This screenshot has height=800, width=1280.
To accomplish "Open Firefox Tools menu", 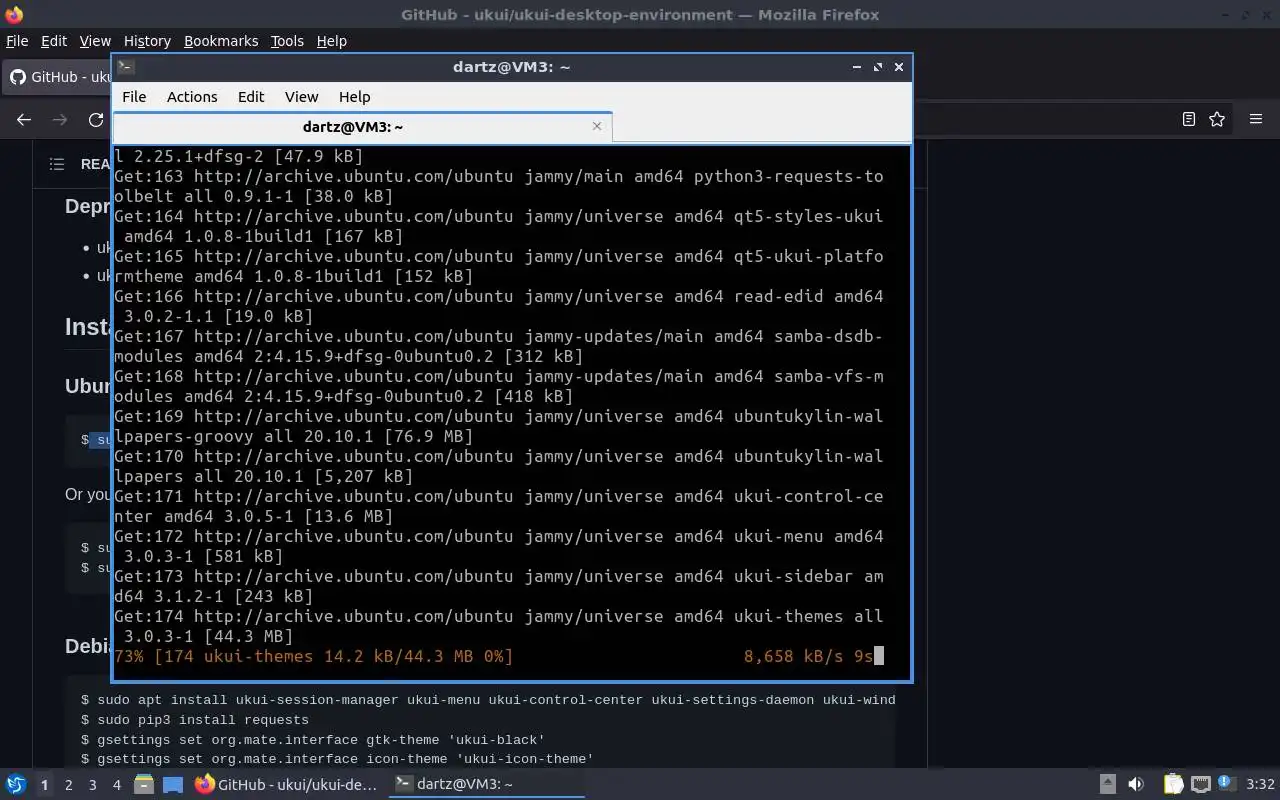I will click(287, 41).
